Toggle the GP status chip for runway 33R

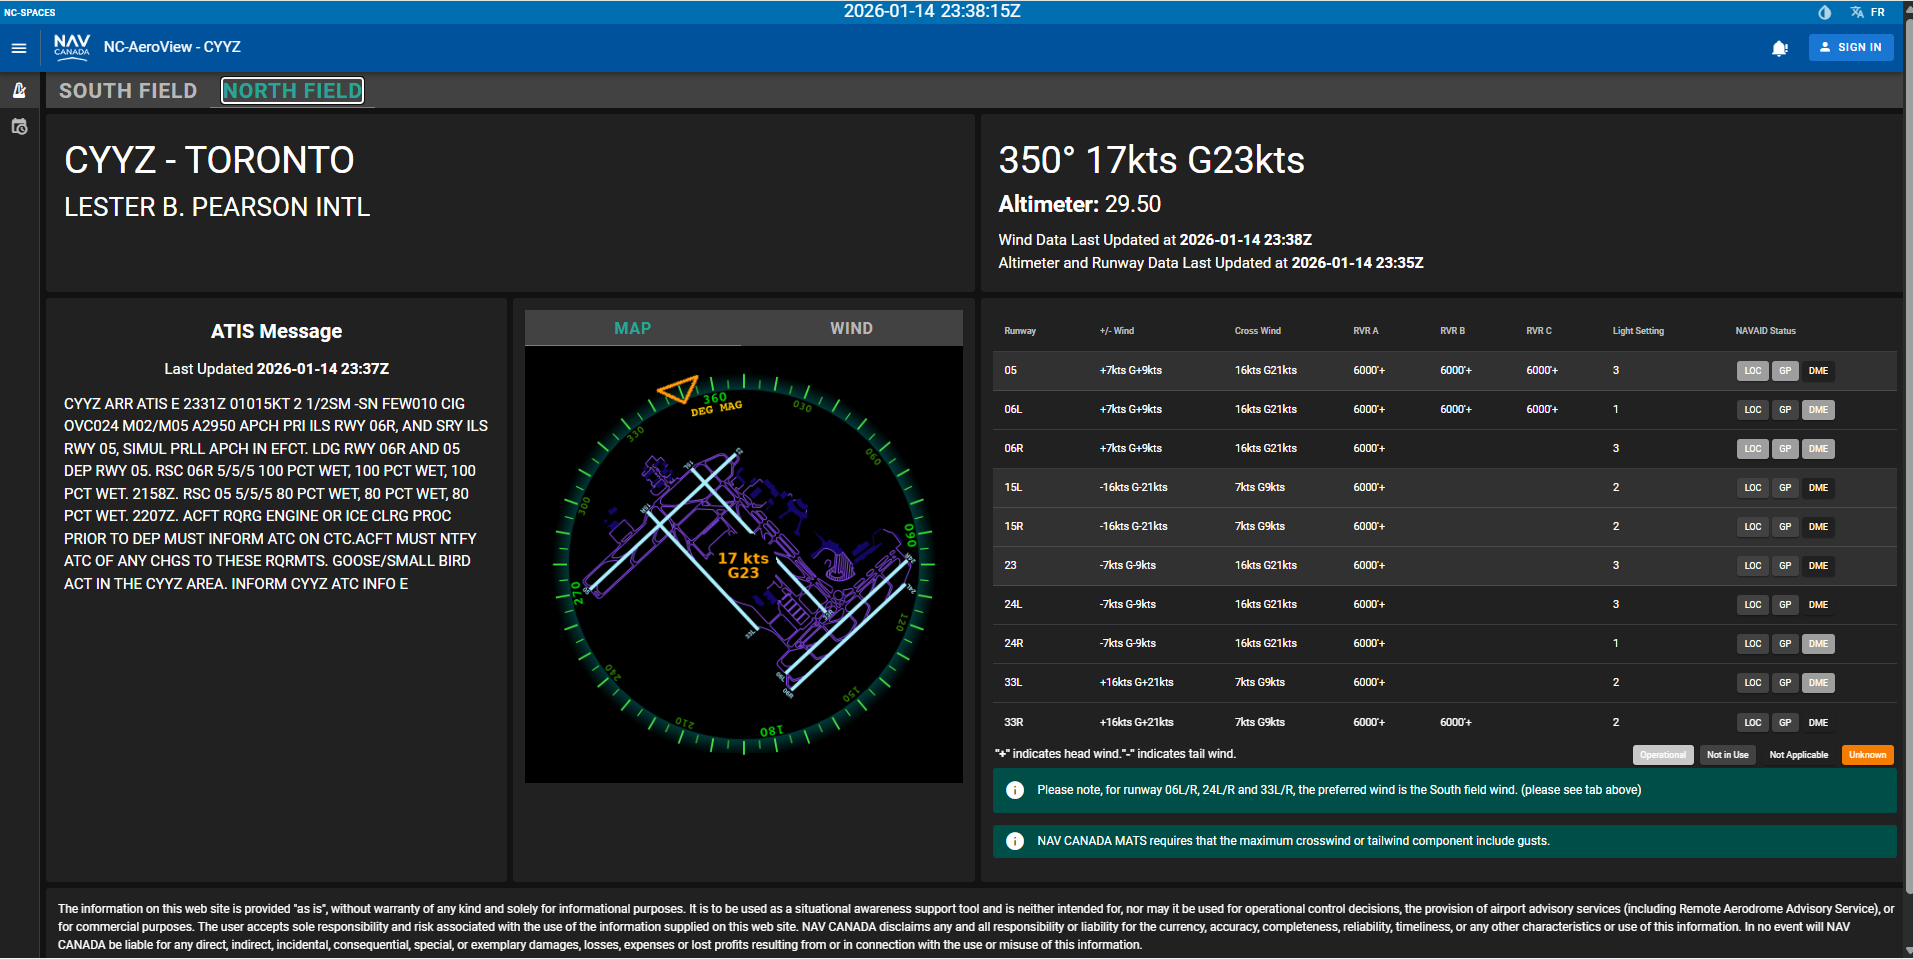(x=1785, y=722)
